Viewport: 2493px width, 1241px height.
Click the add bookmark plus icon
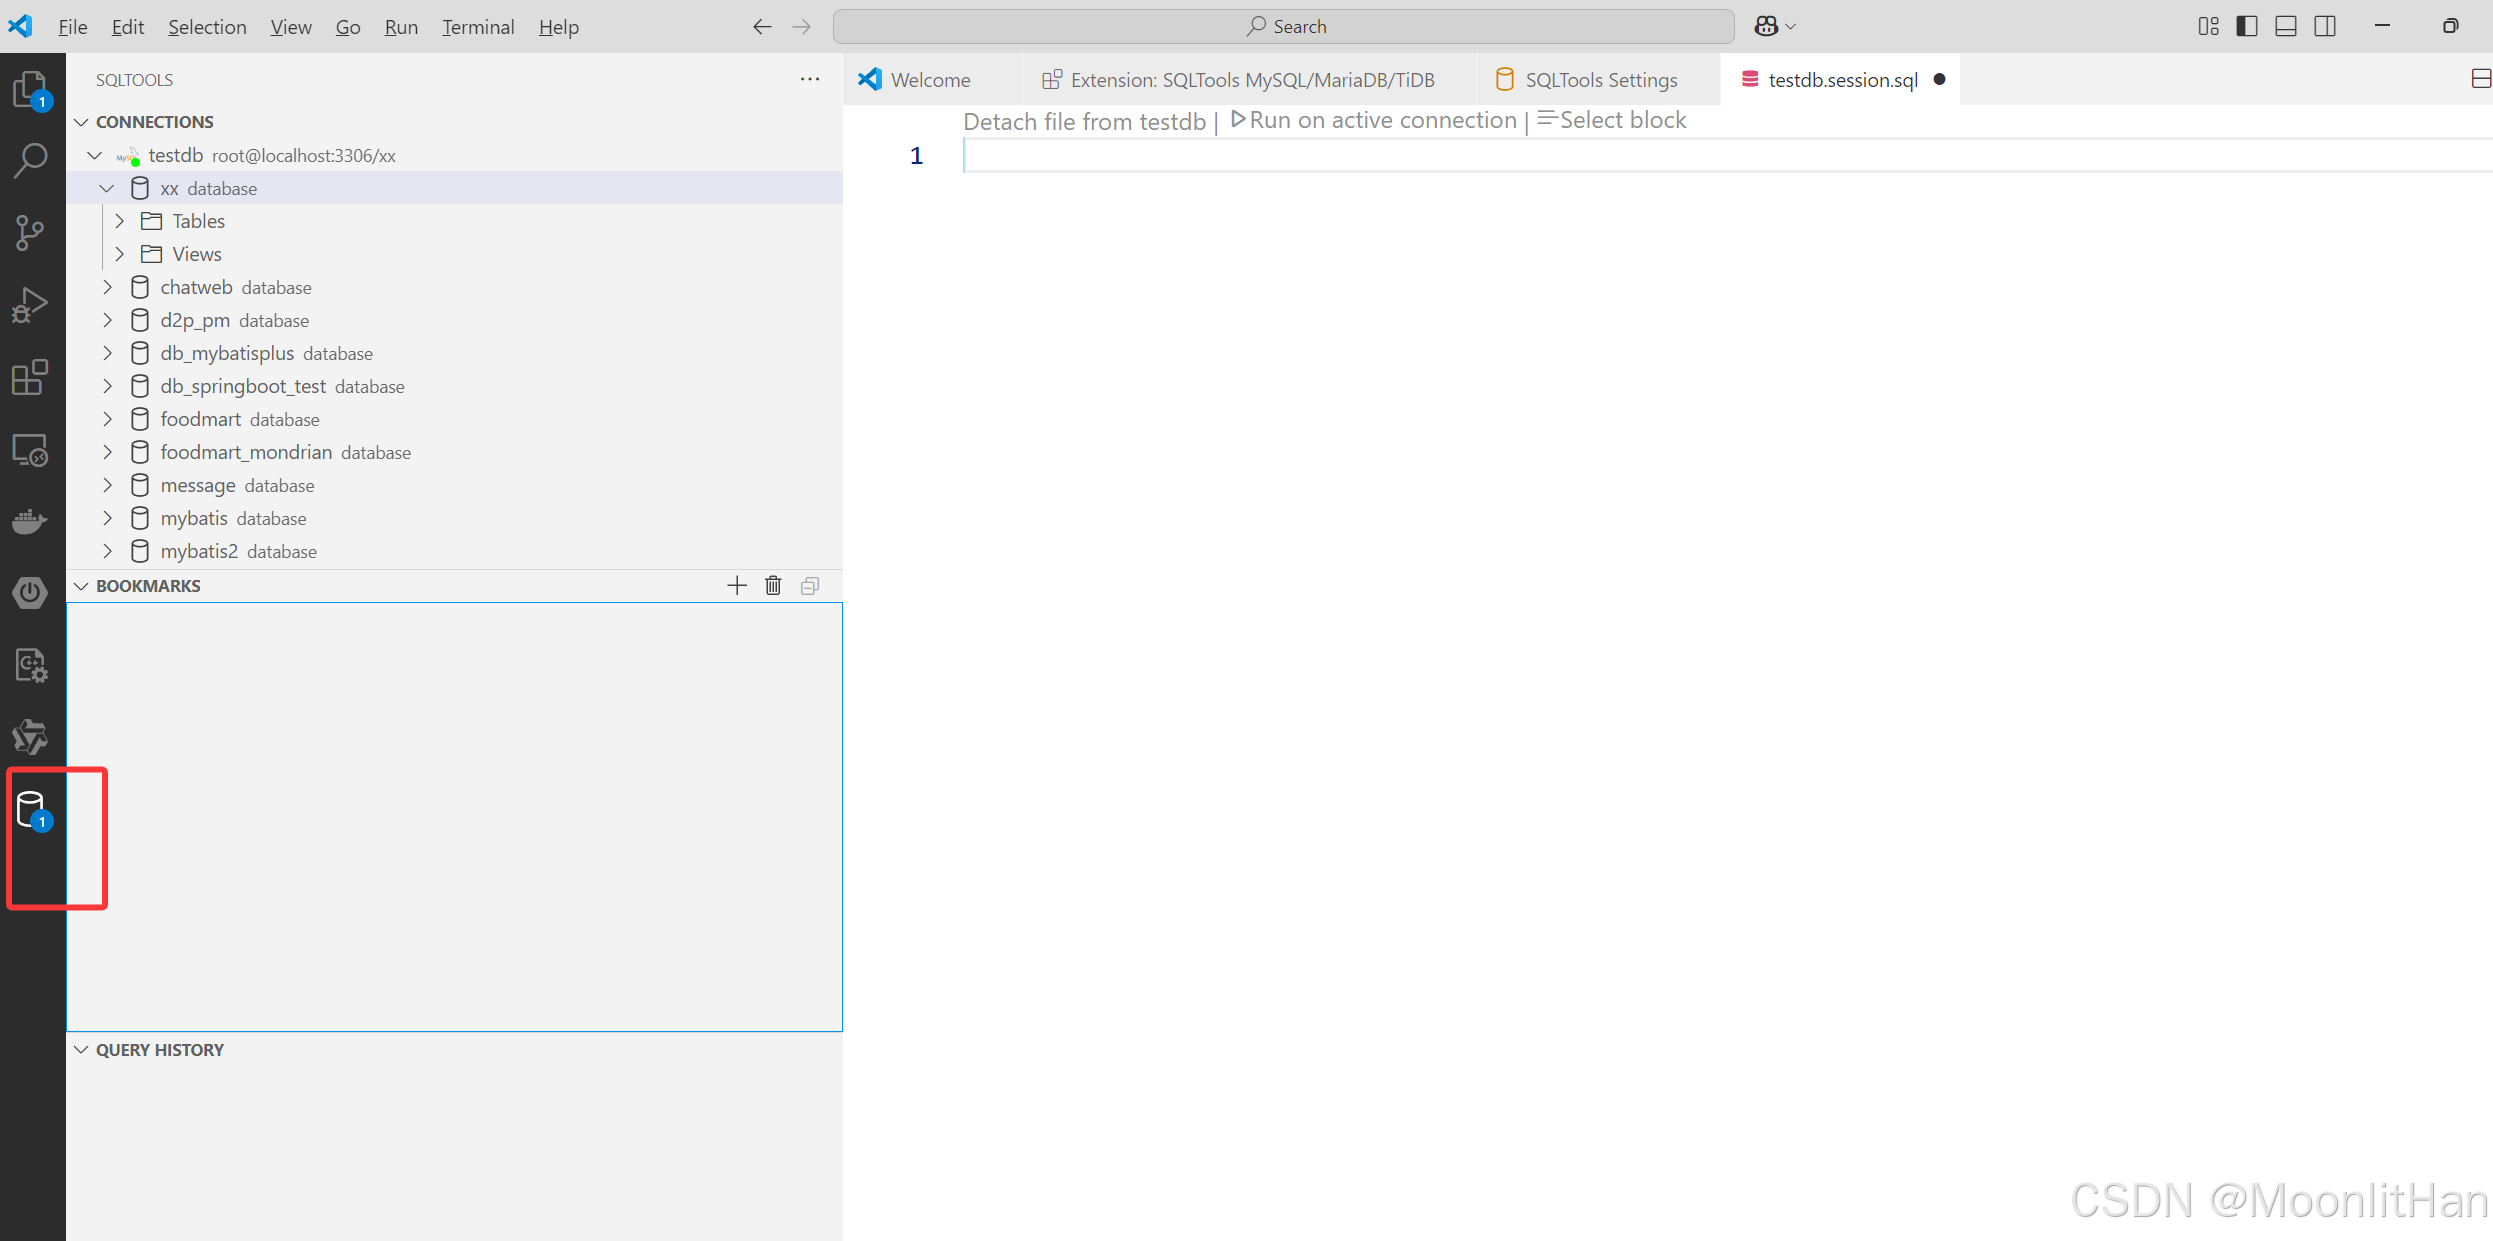pos(737,586)
